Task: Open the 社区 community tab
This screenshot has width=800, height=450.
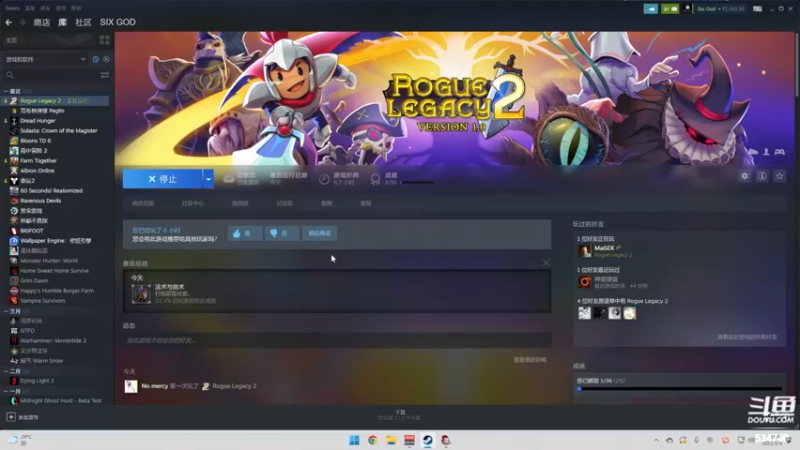Action: [83, 22]
